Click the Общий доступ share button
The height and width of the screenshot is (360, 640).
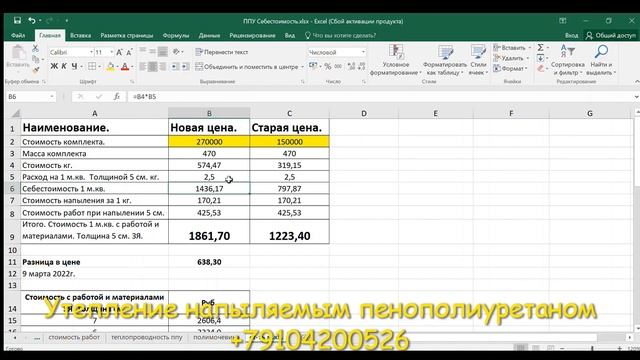[x=611, y=36]
